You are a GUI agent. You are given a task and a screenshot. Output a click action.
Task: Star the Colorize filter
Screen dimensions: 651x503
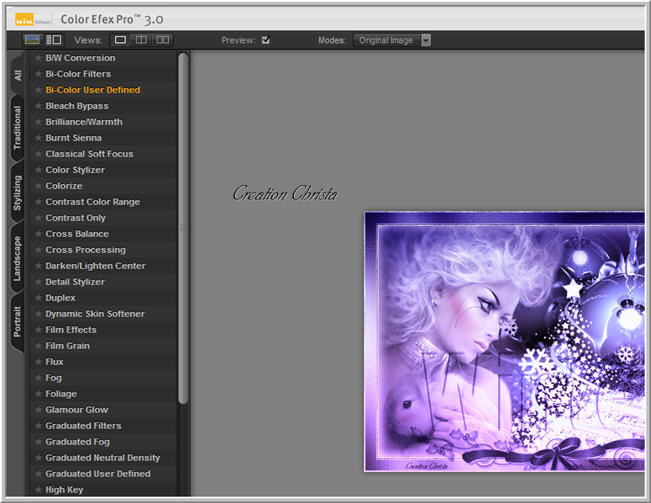[x=38, y=186]
